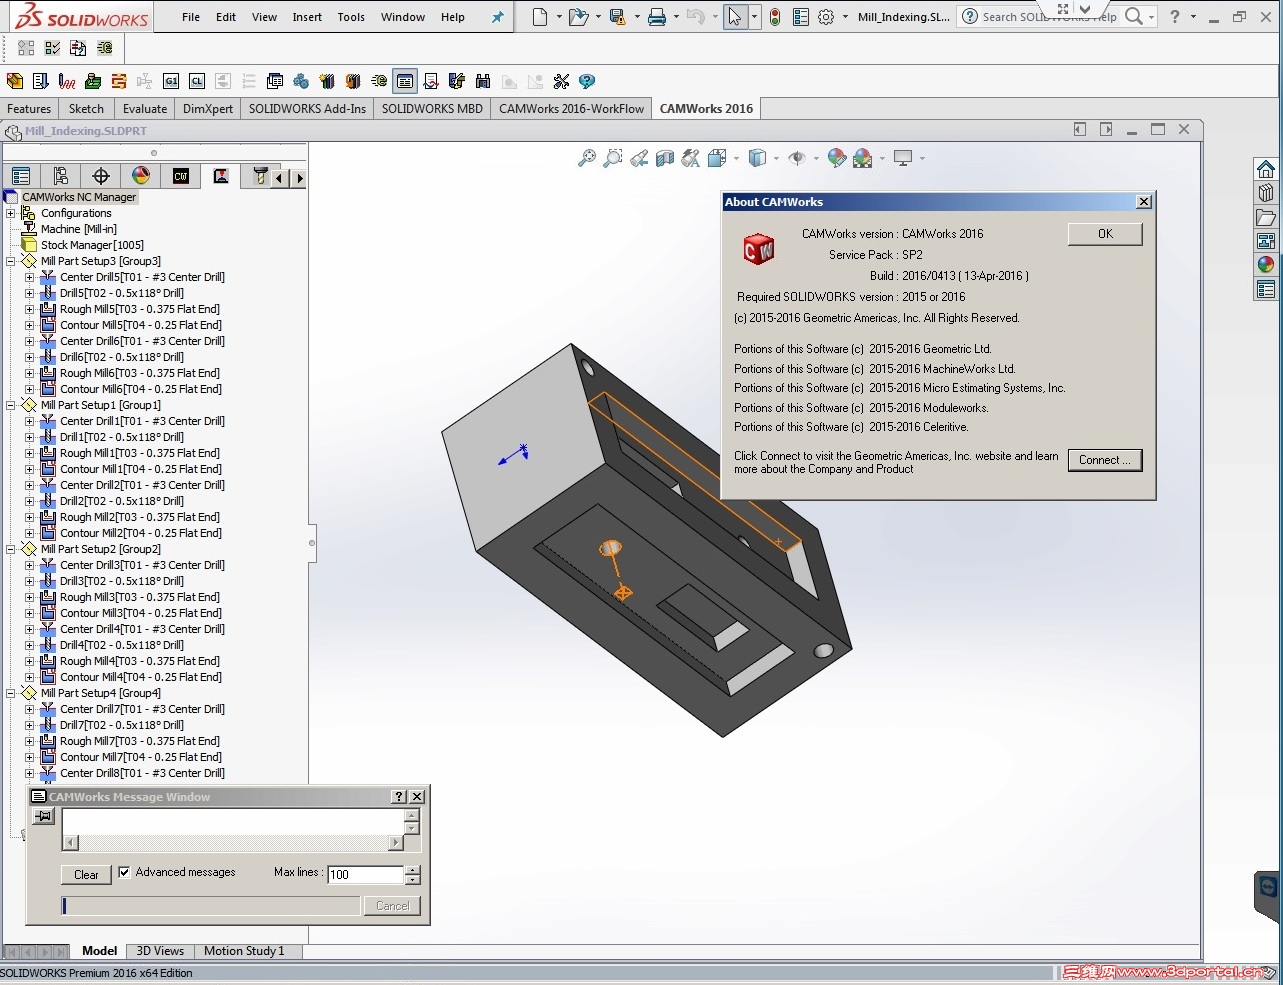
Task: Click the Max lines input field
Action: tap(366, 875)
